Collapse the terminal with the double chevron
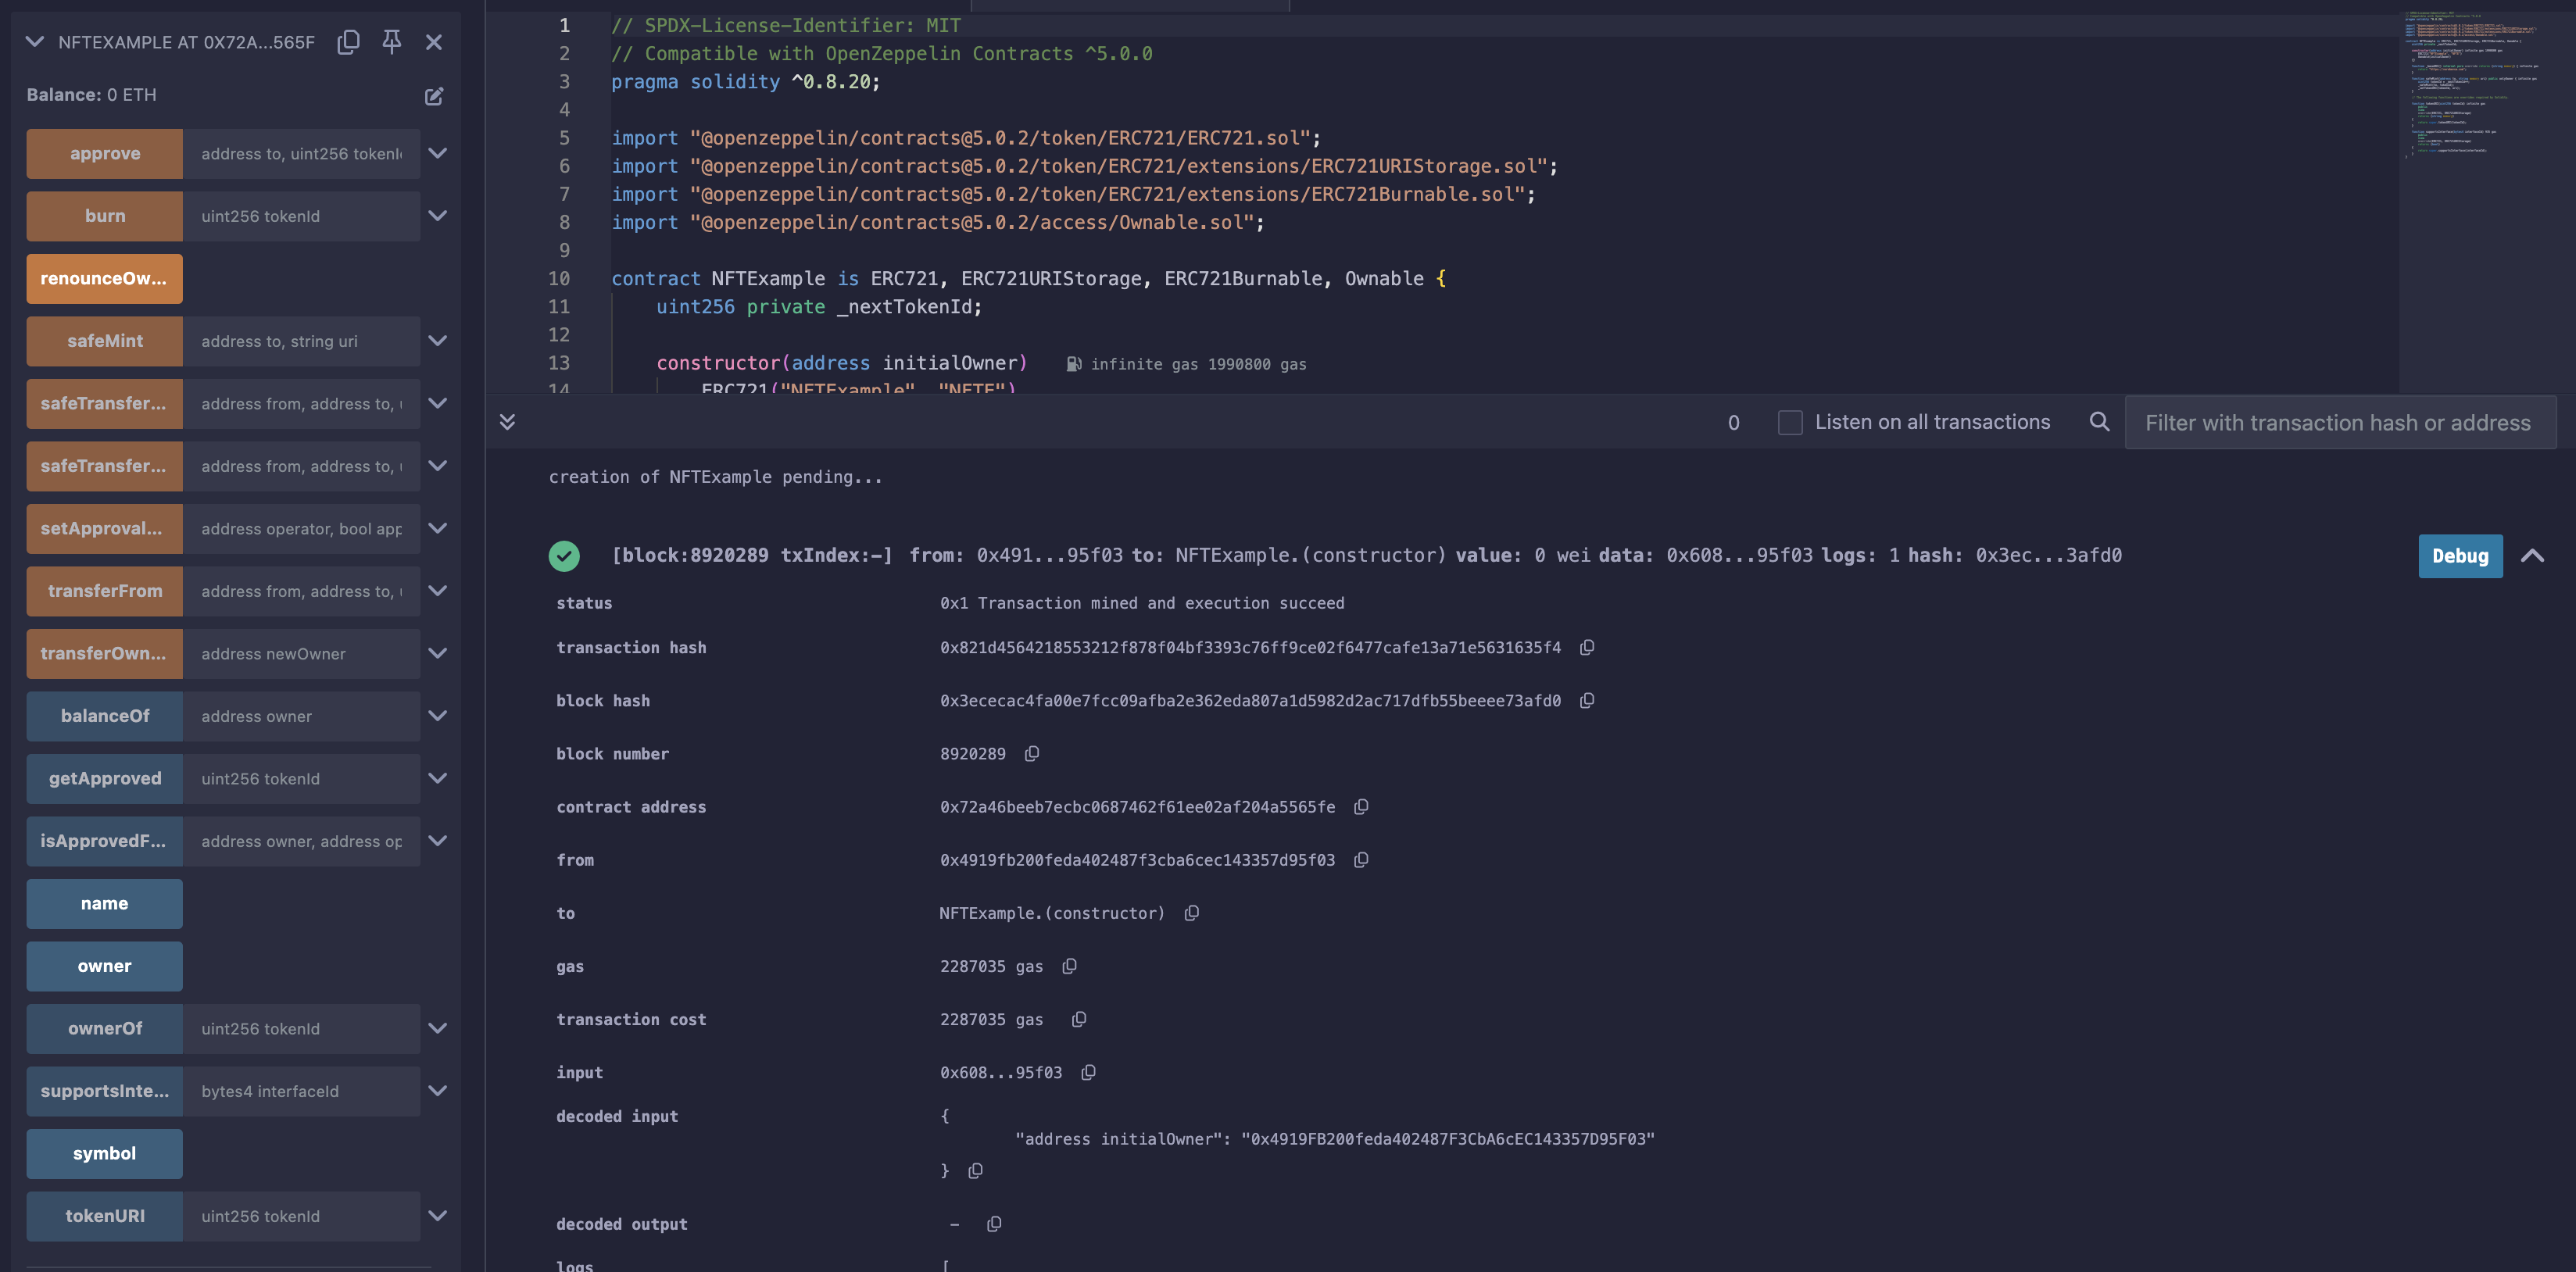 (x=507, y=422)
